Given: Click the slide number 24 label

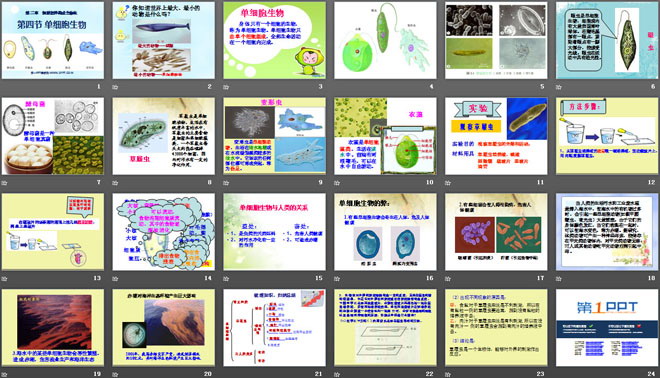Looking at the screenshot, I should tap(652, 374).
